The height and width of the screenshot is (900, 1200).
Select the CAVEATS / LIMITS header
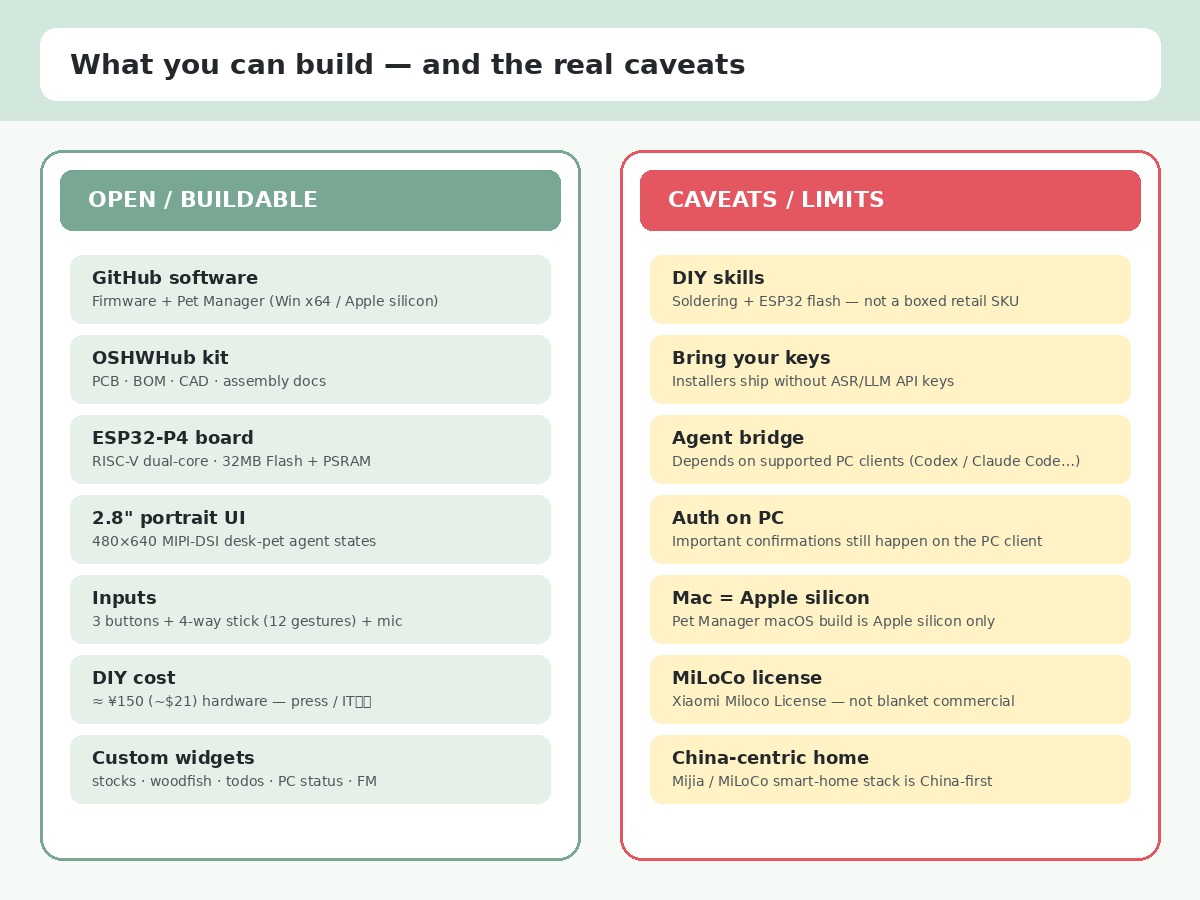(x=890, y=200)
